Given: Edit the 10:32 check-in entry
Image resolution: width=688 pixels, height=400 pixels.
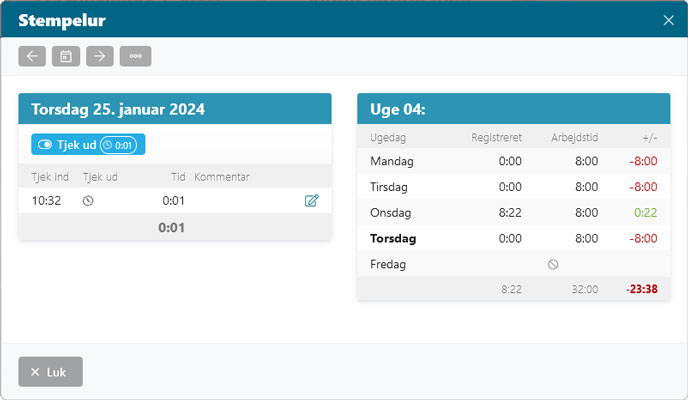Looking at the screenshot, I should 311,201.
